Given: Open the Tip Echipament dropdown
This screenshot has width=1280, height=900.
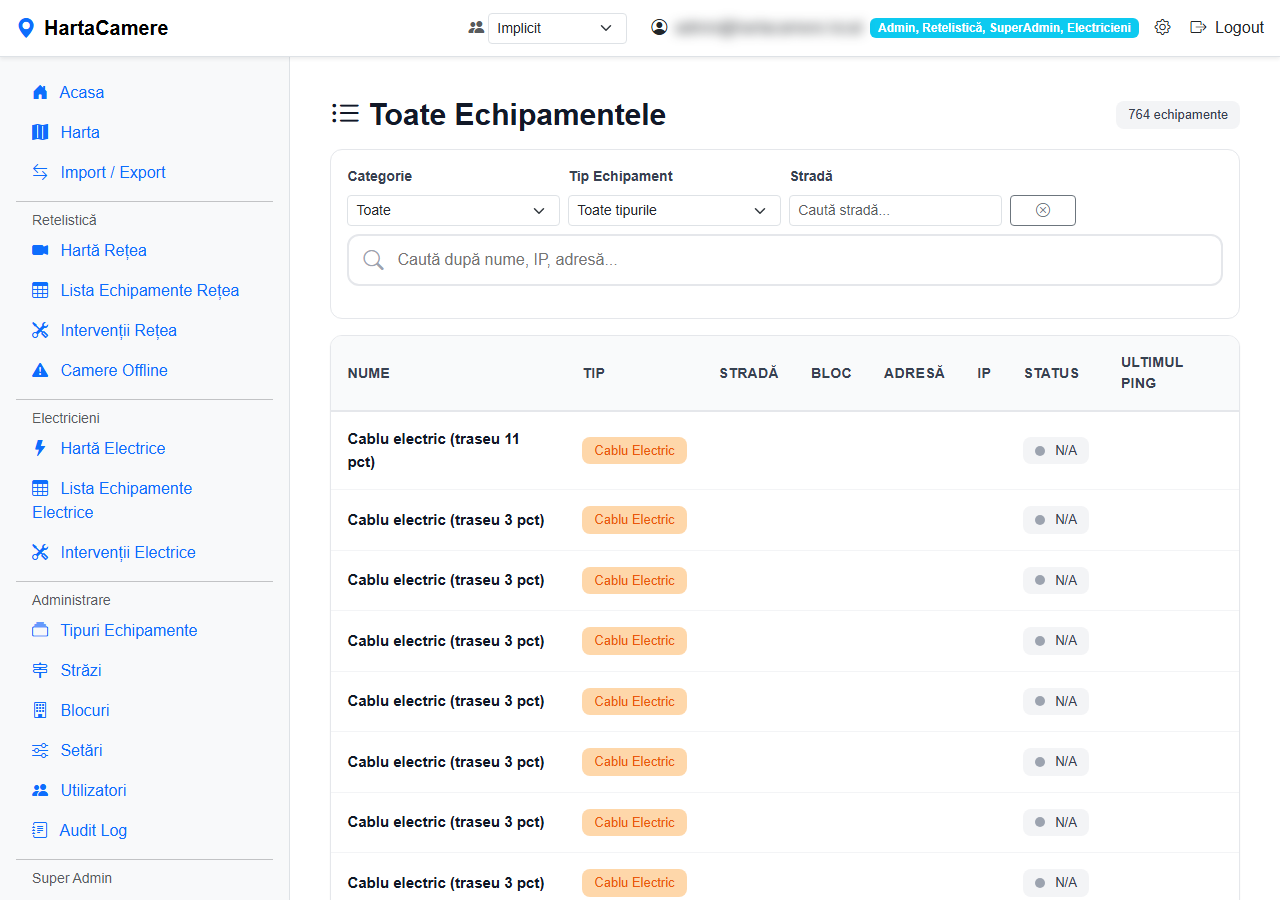Looking at the screenshot, I should (674, 210).
